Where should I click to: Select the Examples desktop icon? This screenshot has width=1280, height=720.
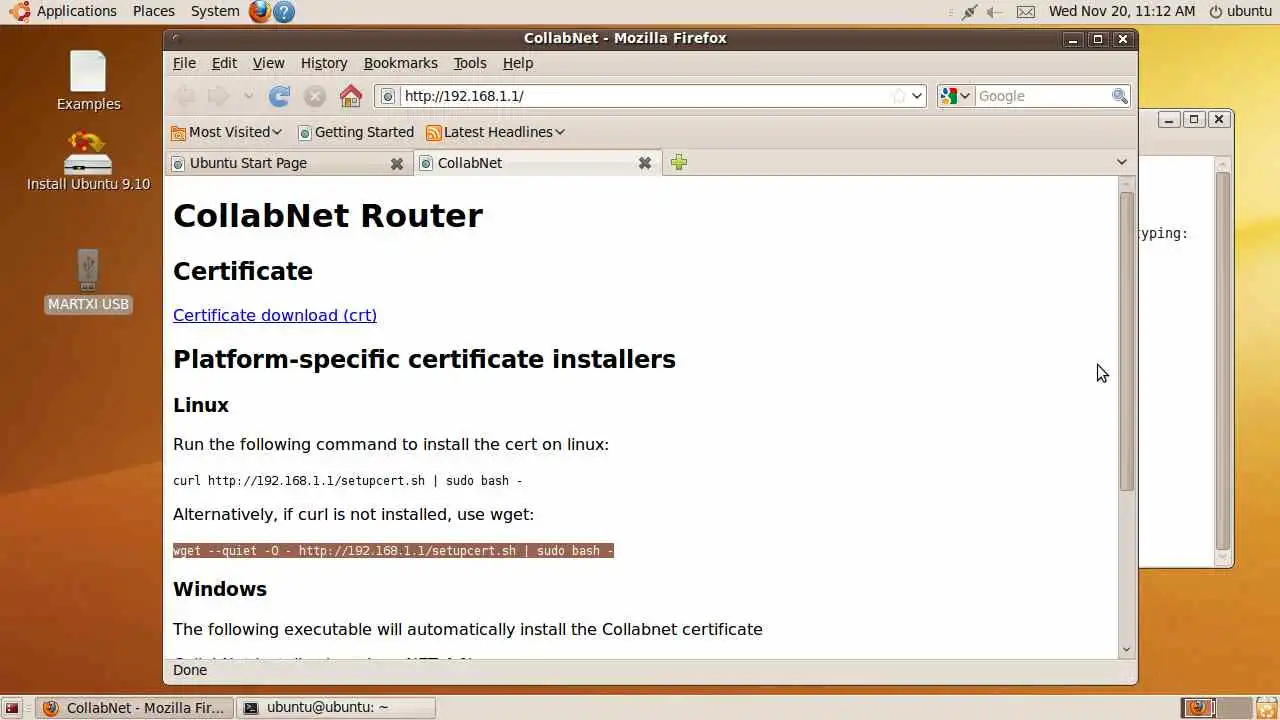click(88, 81)
